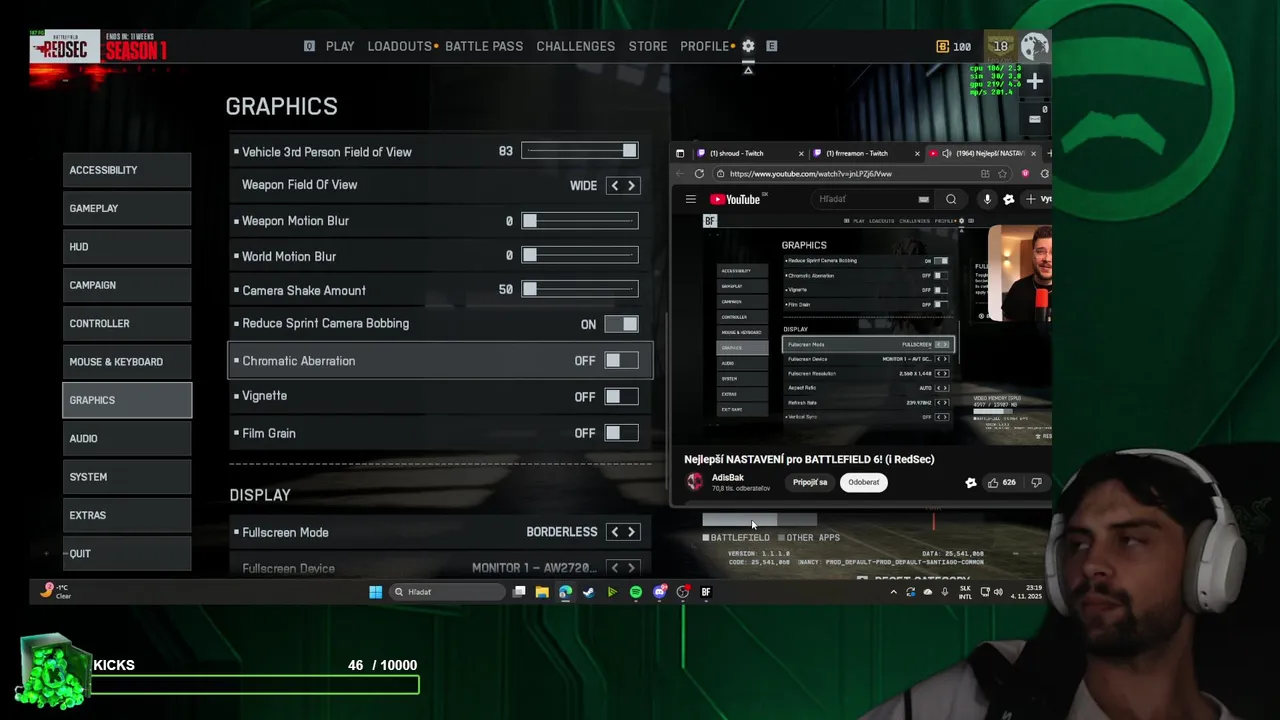Open the CHALLENGES menu

pos(576,46)
